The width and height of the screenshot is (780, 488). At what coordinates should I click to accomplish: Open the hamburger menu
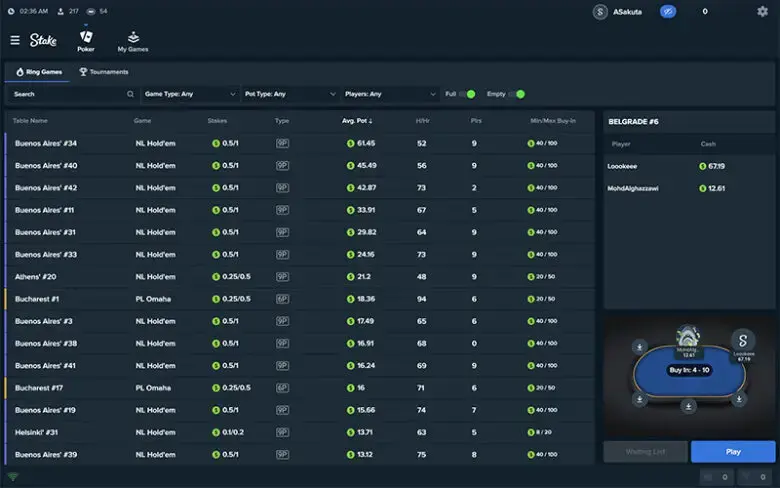tap(15, 40)
